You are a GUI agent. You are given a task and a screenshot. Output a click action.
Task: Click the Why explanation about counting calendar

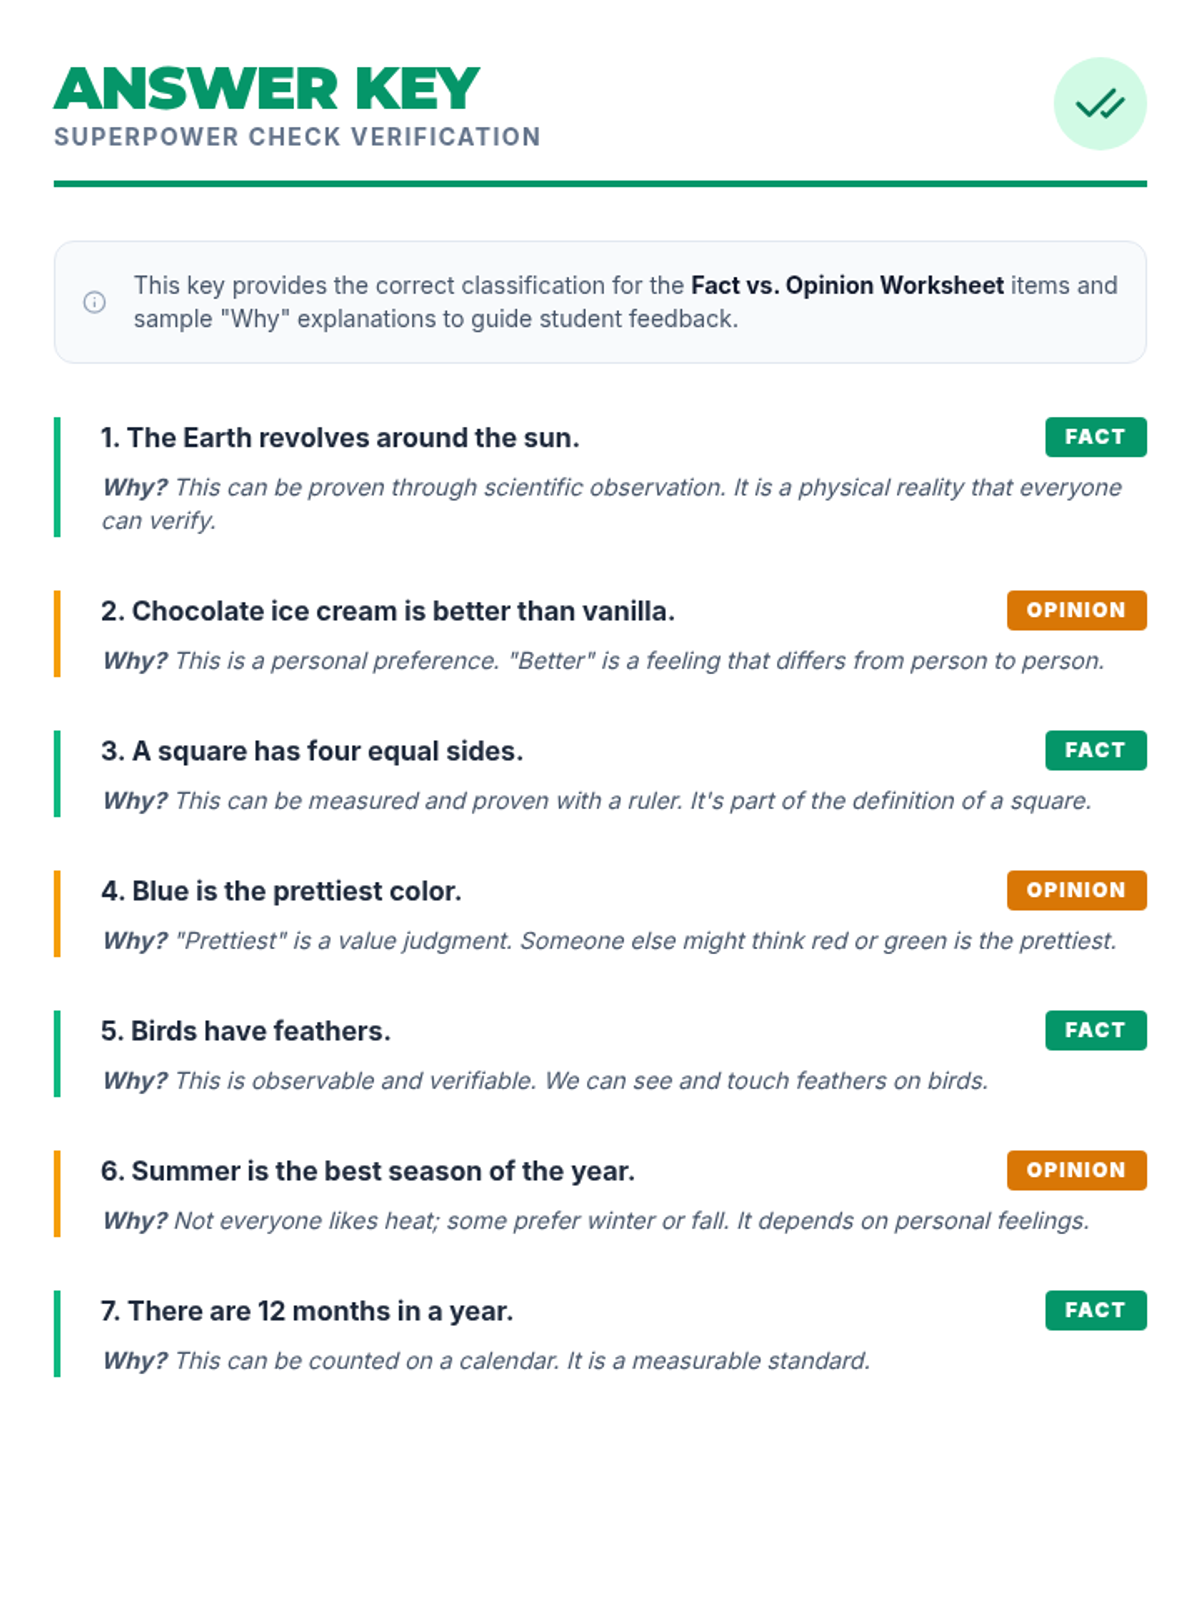tap(487, 1361)
